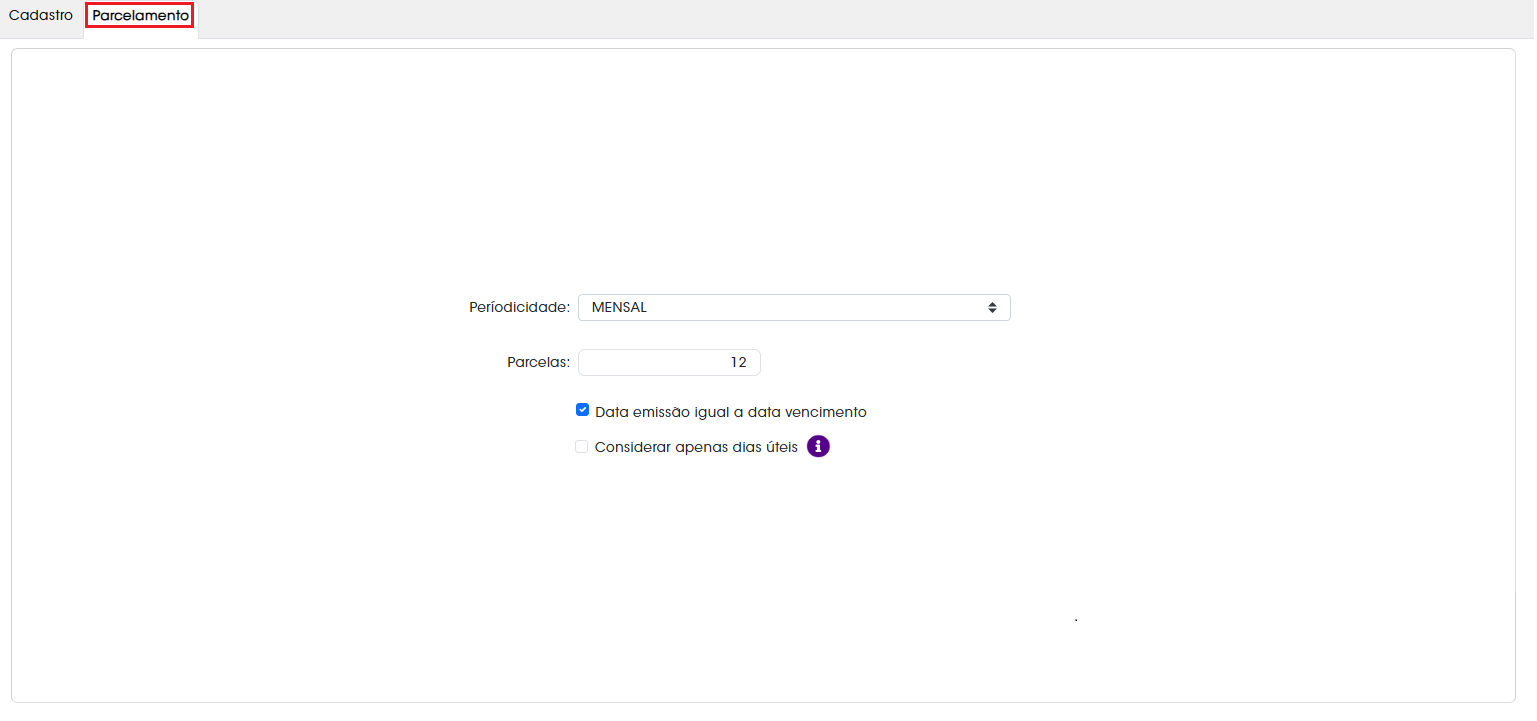Switch to the Cadastro tab
The image size is (1537, 721).
pyautogui.click(x=41, y=16)
